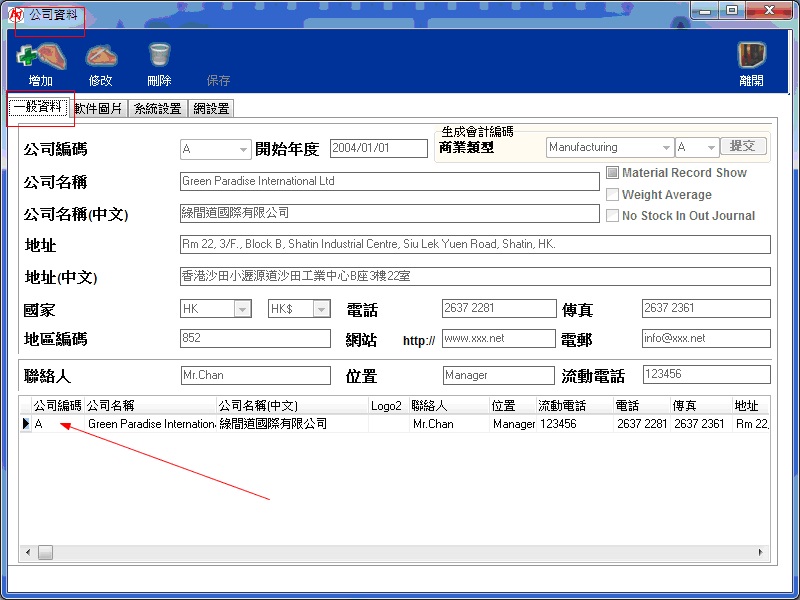Open the 公司編碼 dropdown showing A
The image size is (800, 600).
click(243, 149)
